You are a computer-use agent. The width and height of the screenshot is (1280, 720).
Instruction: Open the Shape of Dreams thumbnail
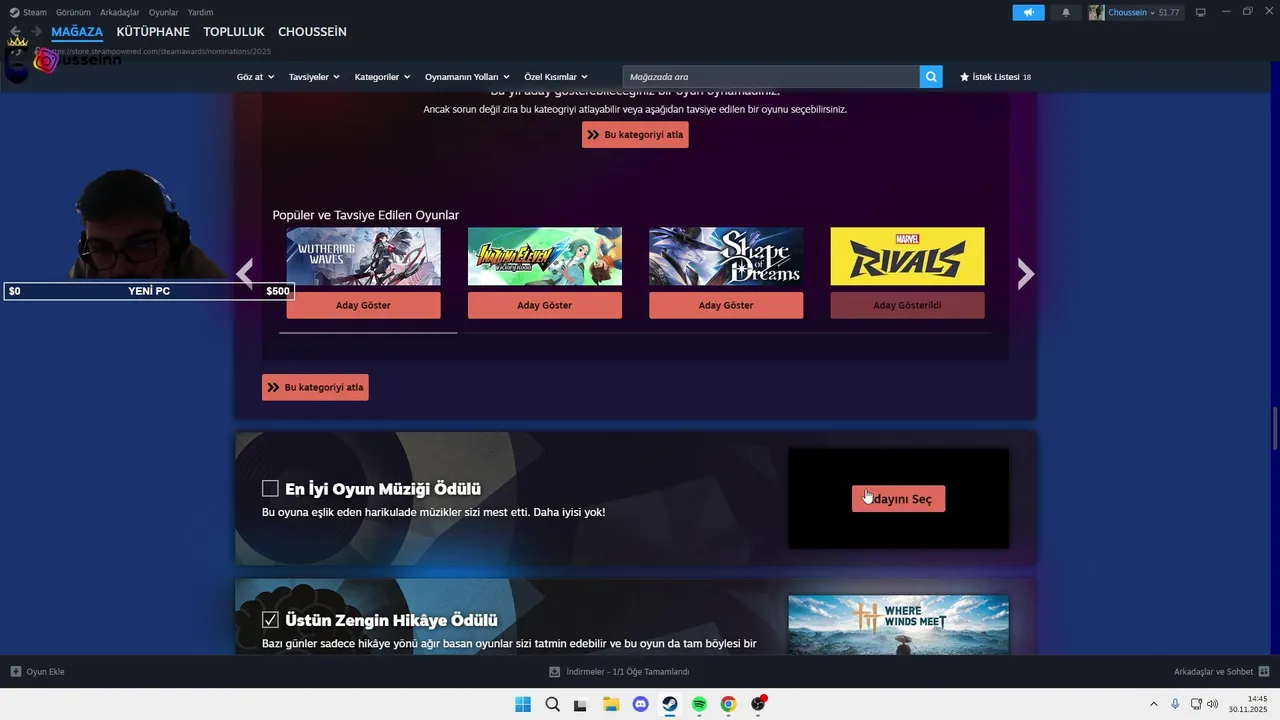coord(726,256)
